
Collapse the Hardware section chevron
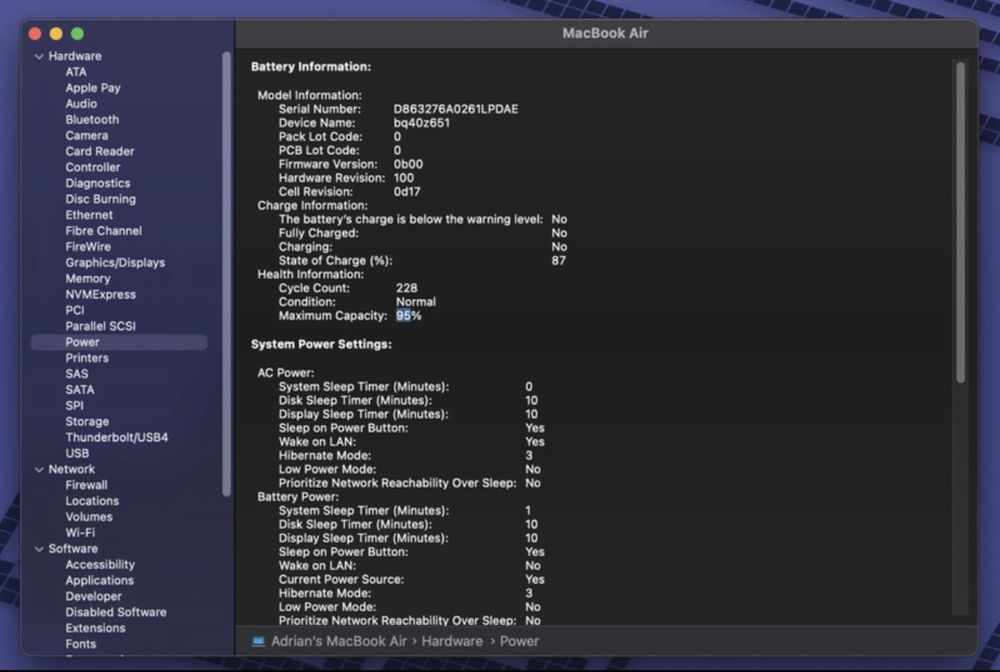[x=40, y=57]
